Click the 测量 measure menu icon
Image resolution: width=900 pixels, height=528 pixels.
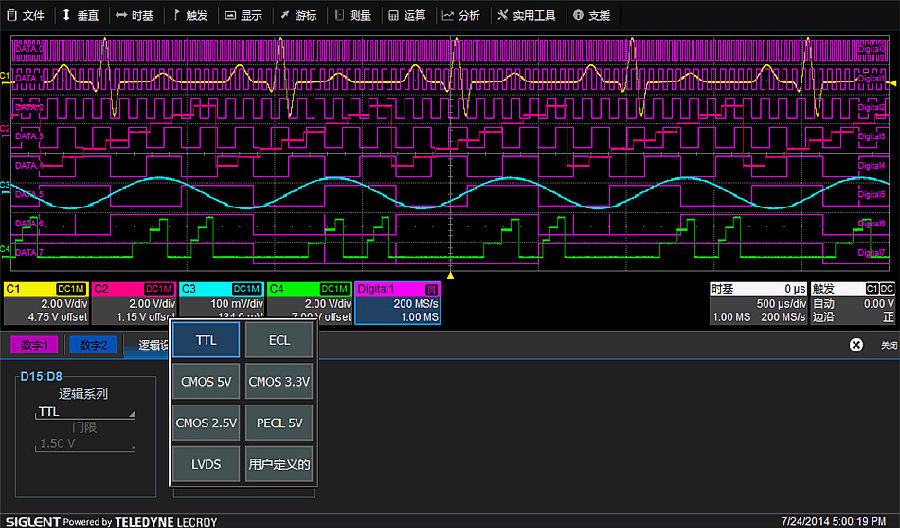click(x=340, y=15)
